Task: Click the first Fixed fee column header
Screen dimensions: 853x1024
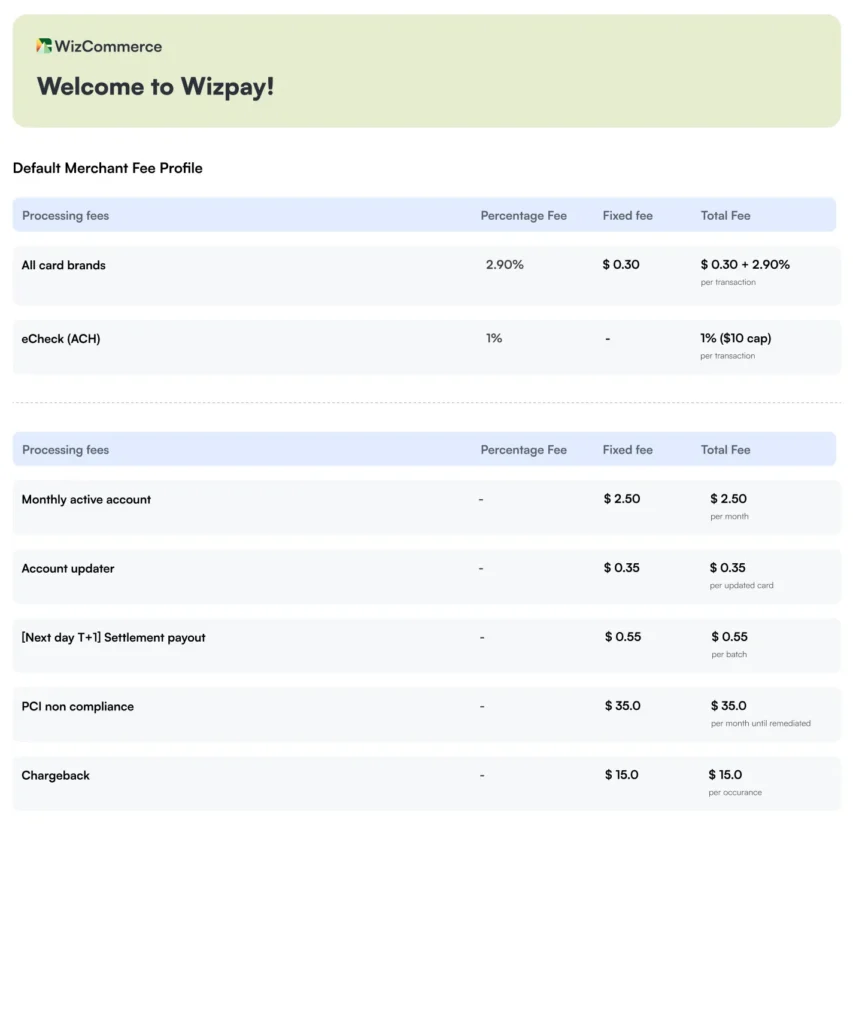Action: pos(627,216)
